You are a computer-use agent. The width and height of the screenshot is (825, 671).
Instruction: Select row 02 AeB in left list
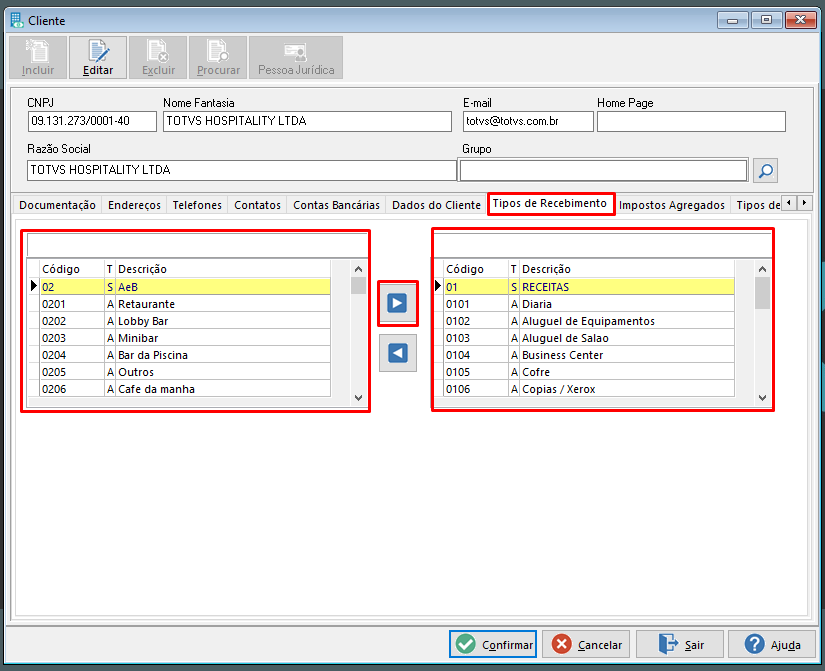tap(185, 287)
